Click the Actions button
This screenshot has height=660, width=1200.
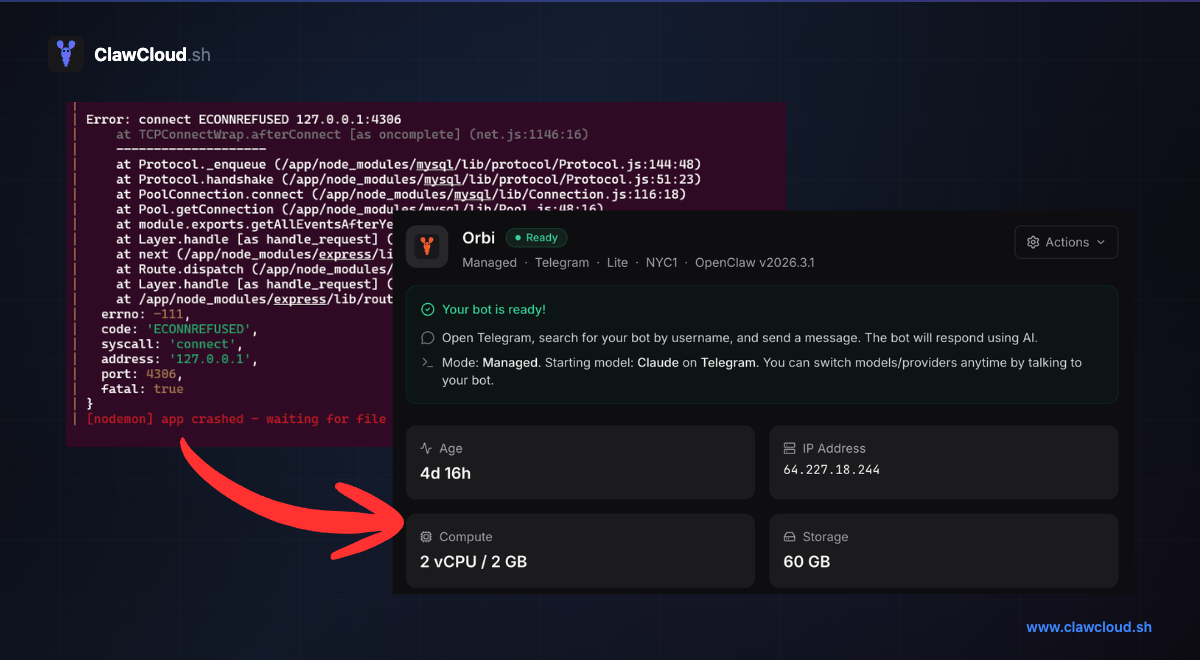click(1066, 241)
